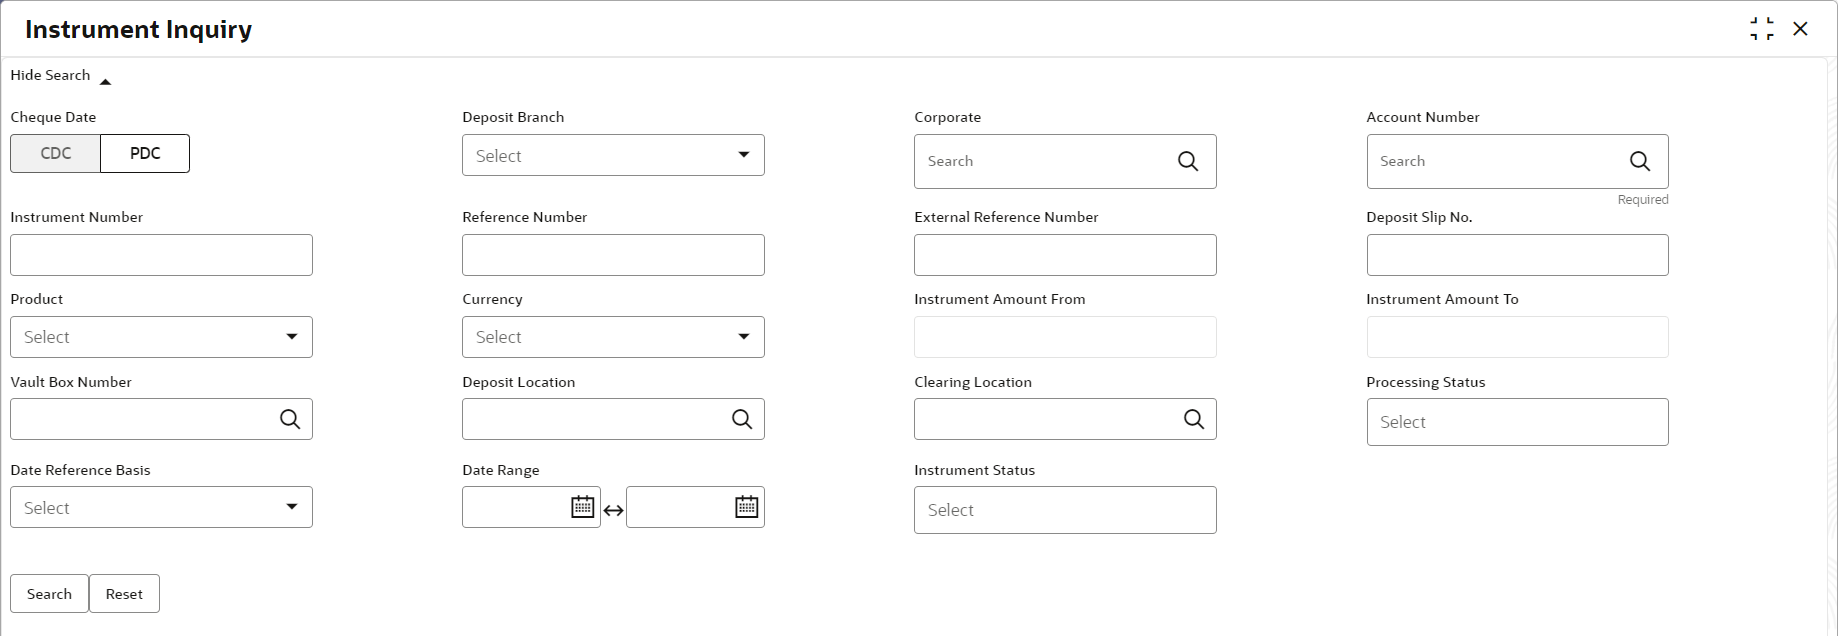This screenshot has height=636, width=1838.
Task: Open Clearing Location lookup icon
Action: [1194, 419]
